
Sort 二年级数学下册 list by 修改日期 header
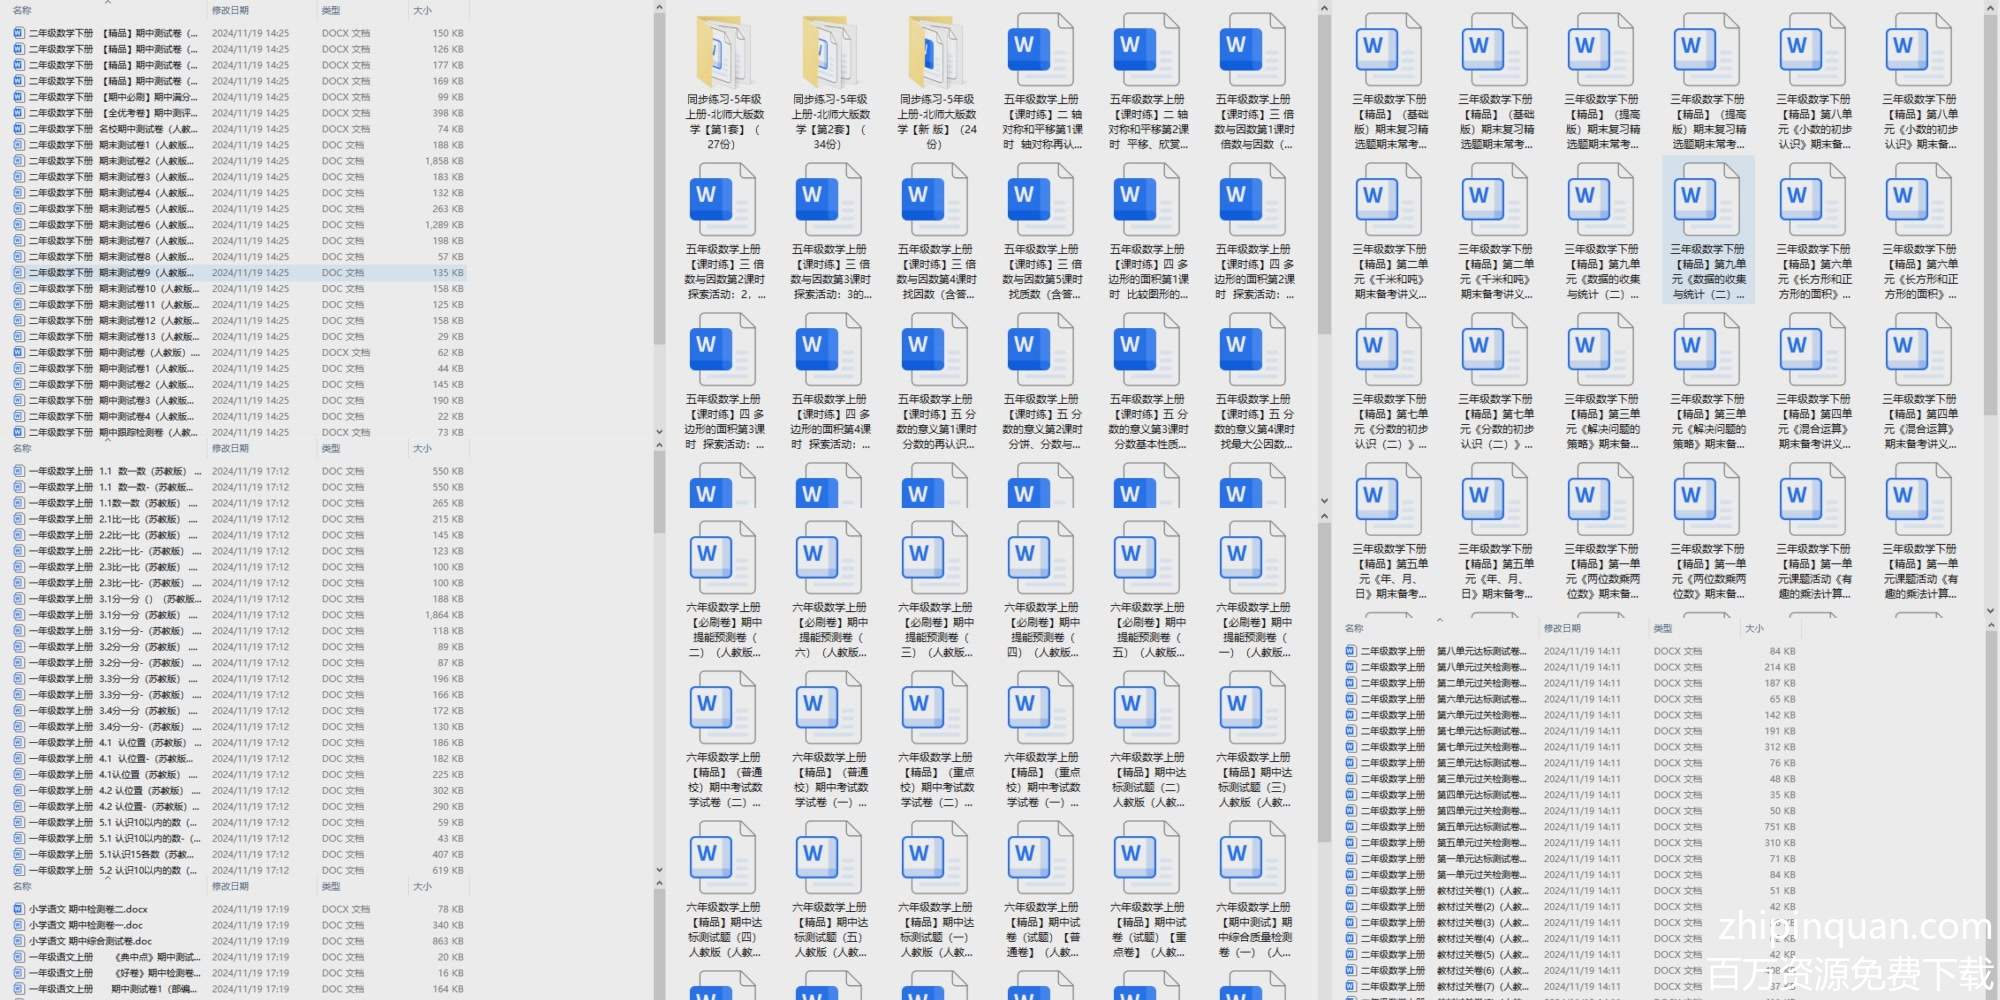click(231, 10)
